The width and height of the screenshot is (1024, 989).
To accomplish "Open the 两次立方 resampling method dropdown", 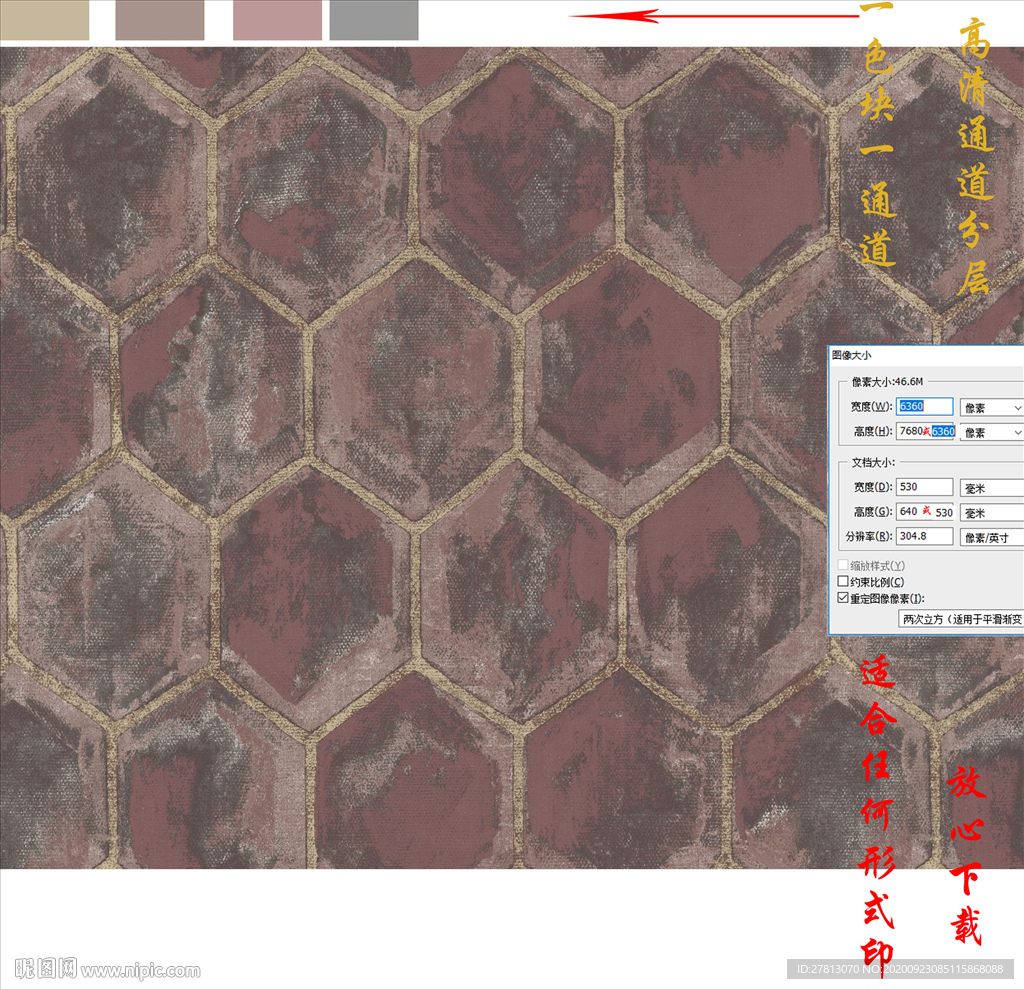I will pyautogui.click(x=961, y=619).
